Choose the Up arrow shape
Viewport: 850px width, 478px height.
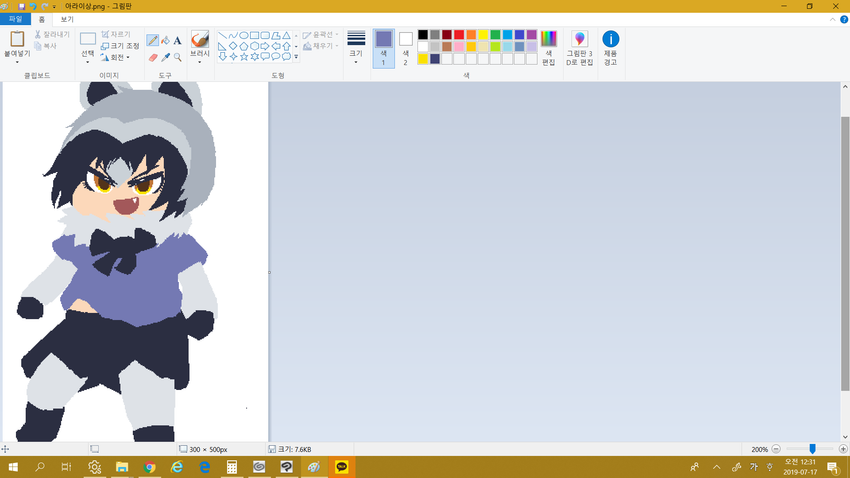[x=286, y=46]
